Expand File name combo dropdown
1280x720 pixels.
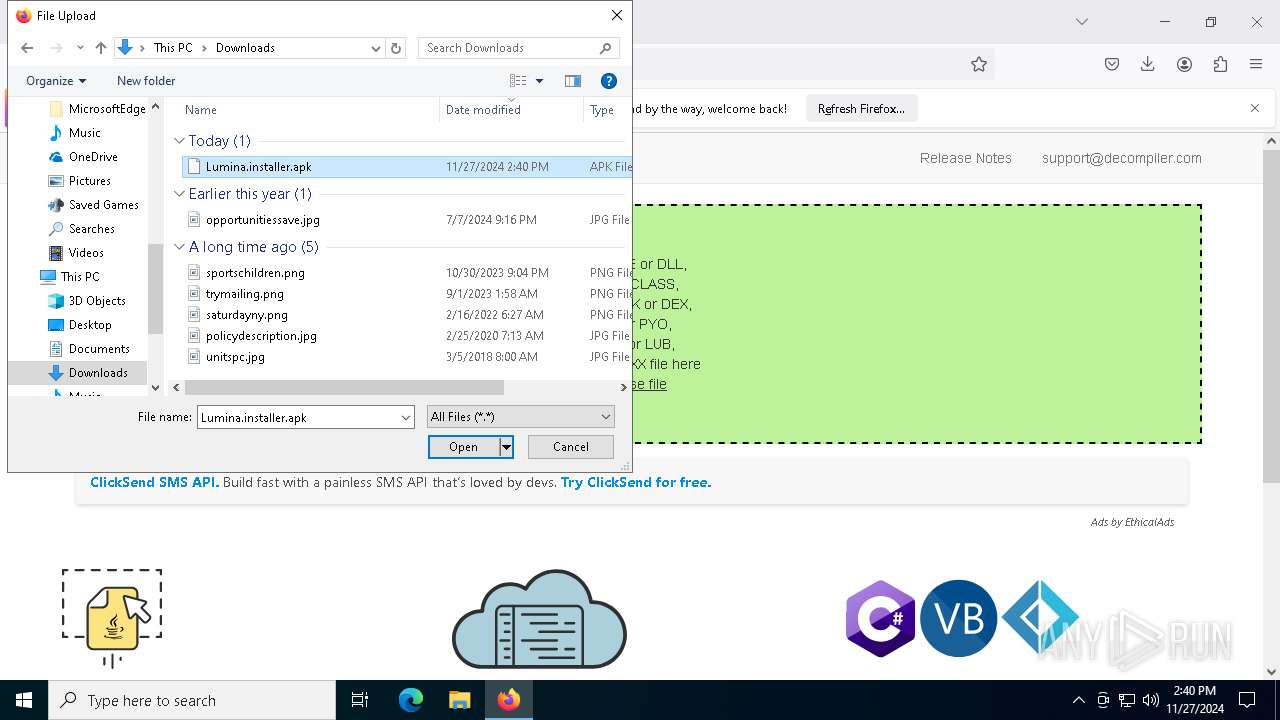[x=406, y=417]
